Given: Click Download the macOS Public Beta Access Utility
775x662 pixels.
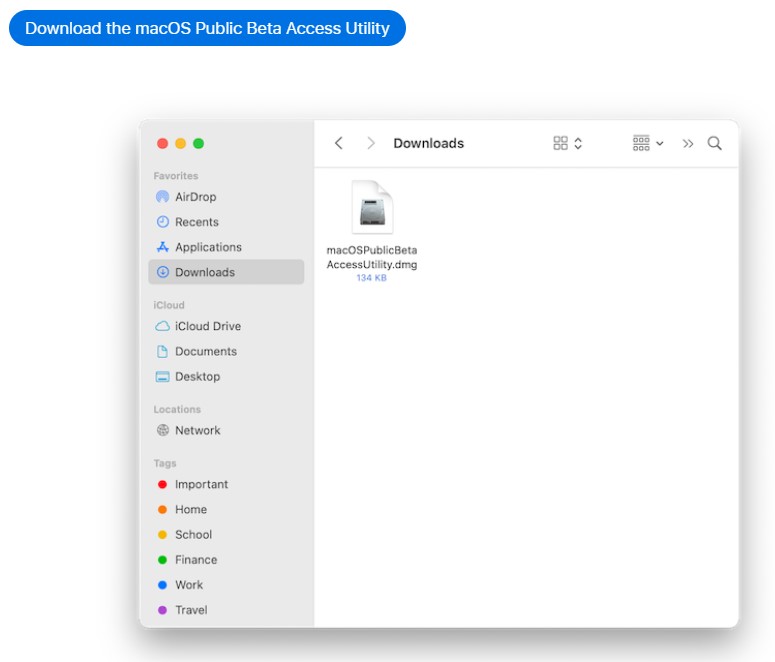Looking at the screenshot, I should coord(207,28).
